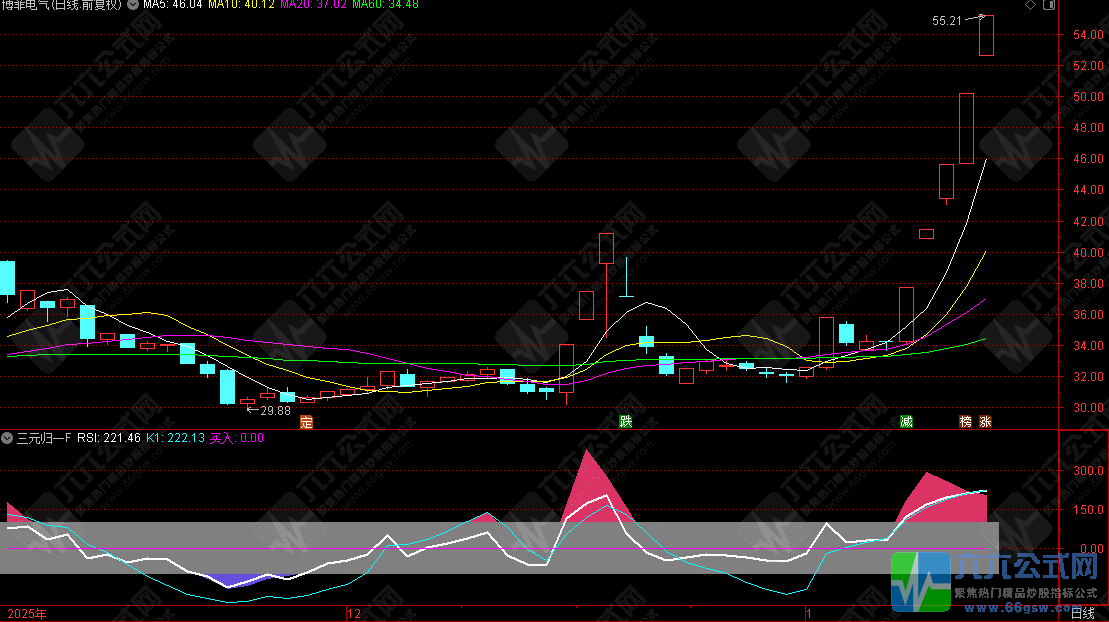Click the 12 month marker on timeline

click(x=352, y=611)
